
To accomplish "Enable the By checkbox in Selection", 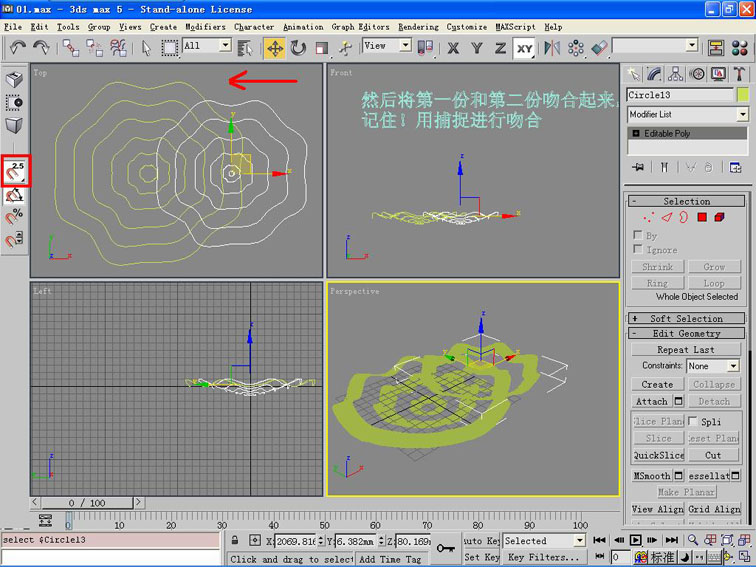I will click(637, 235).
